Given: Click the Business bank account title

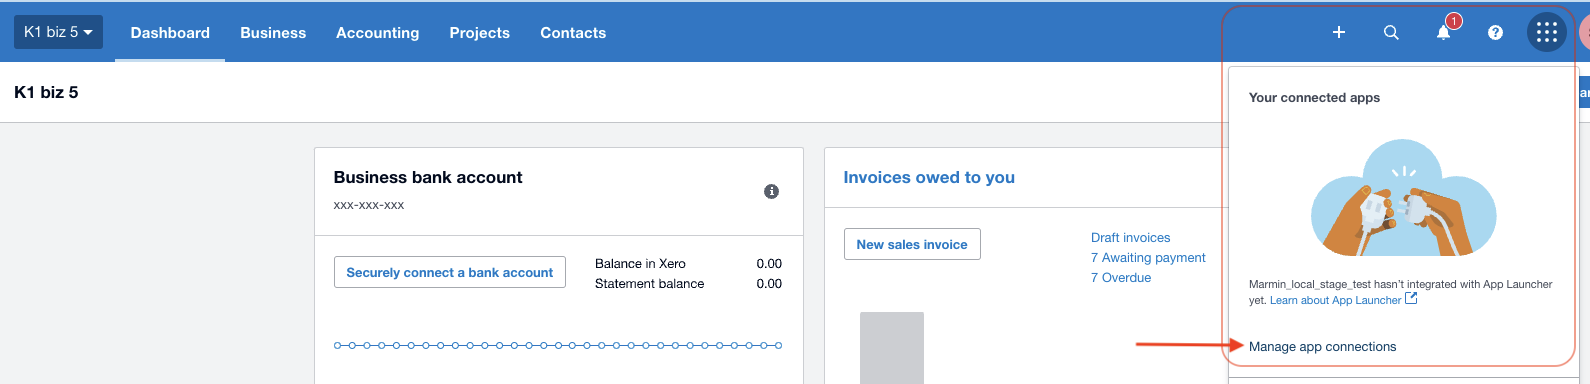Looking at the screenshot, I should [428, 177].
